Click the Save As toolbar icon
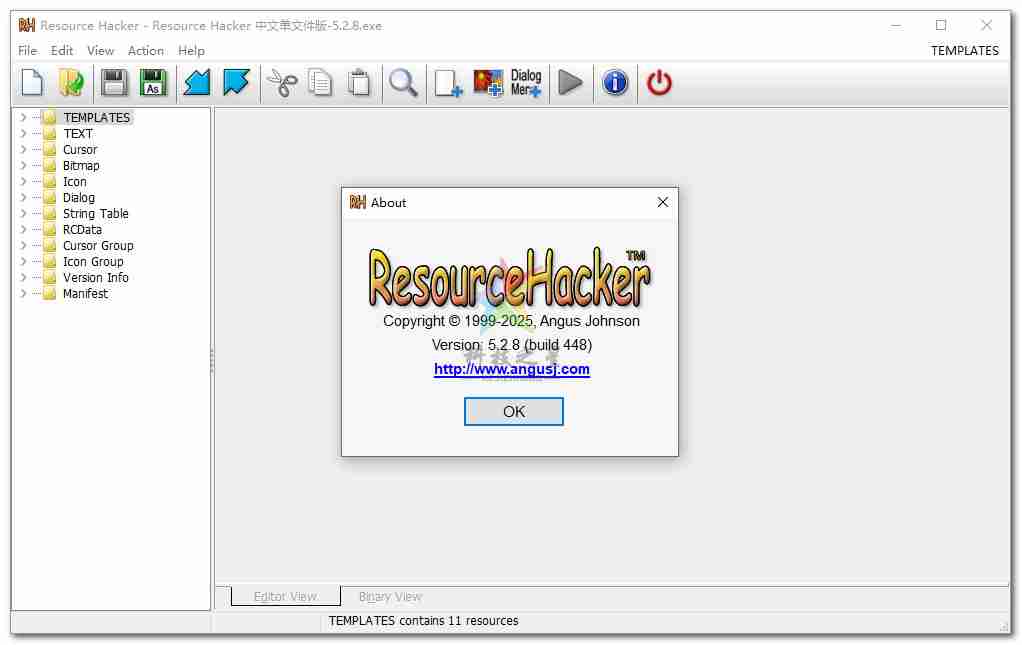1022x645 pixels. [x=153, y=83]
